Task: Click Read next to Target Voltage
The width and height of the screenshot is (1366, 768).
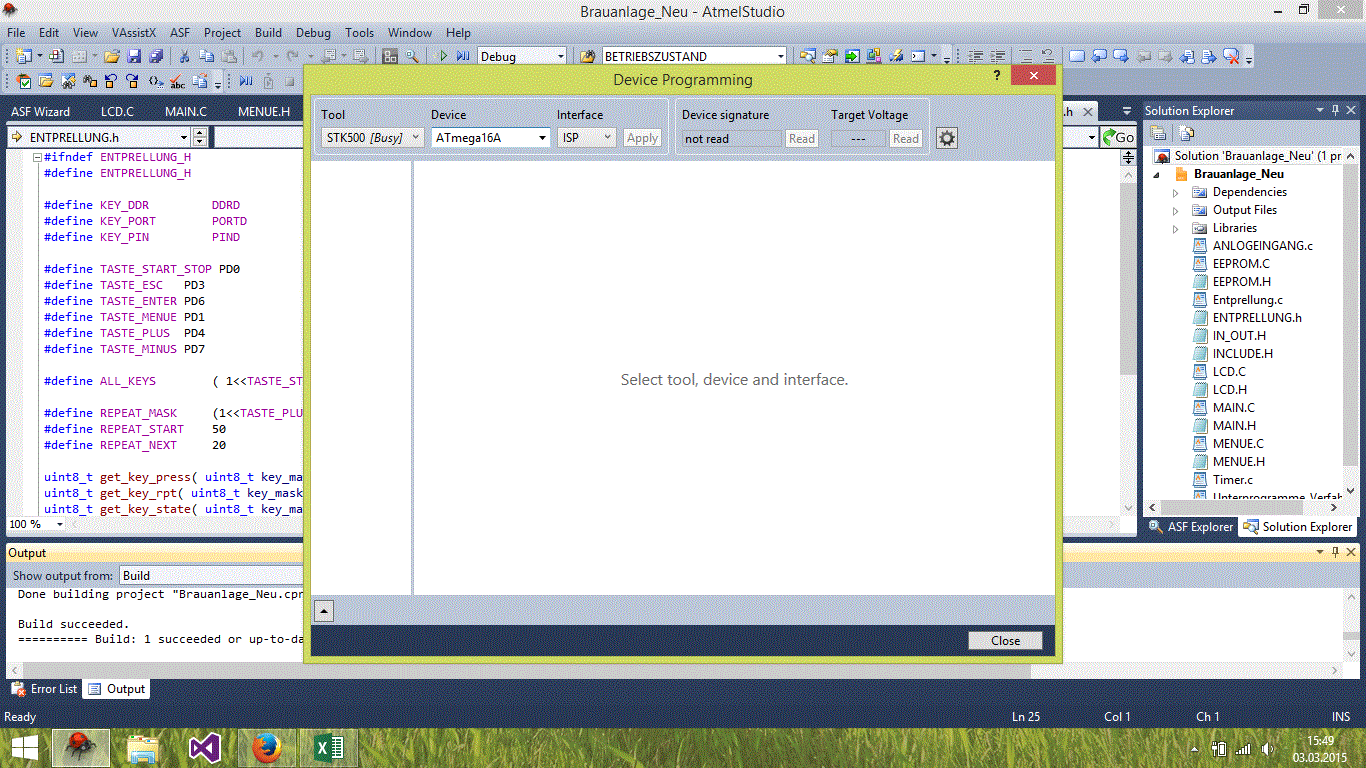Action: [x=906, y=138]
